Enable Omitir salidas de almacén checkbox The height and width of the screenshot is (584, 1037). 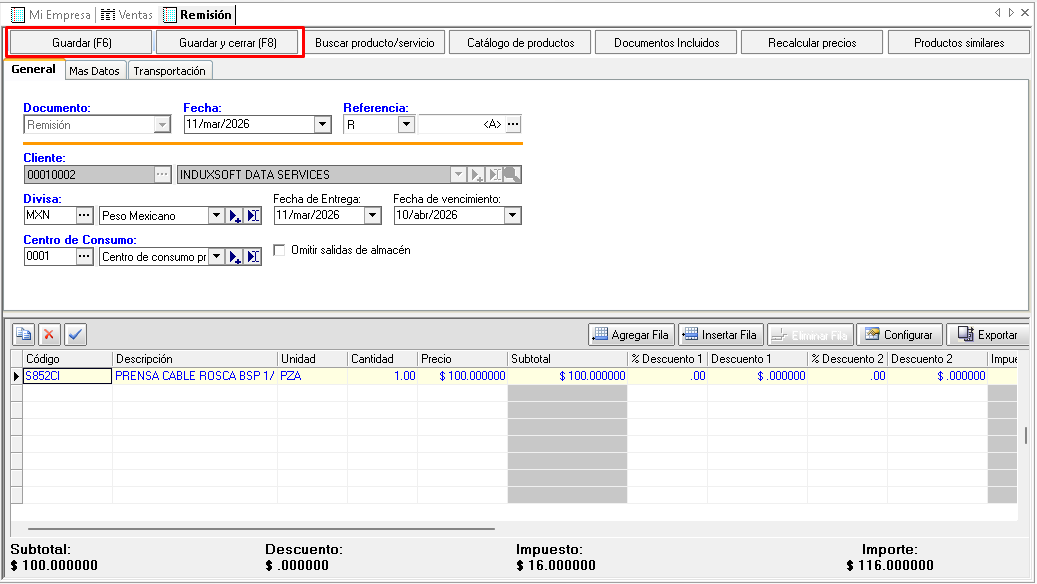(280, 250)
